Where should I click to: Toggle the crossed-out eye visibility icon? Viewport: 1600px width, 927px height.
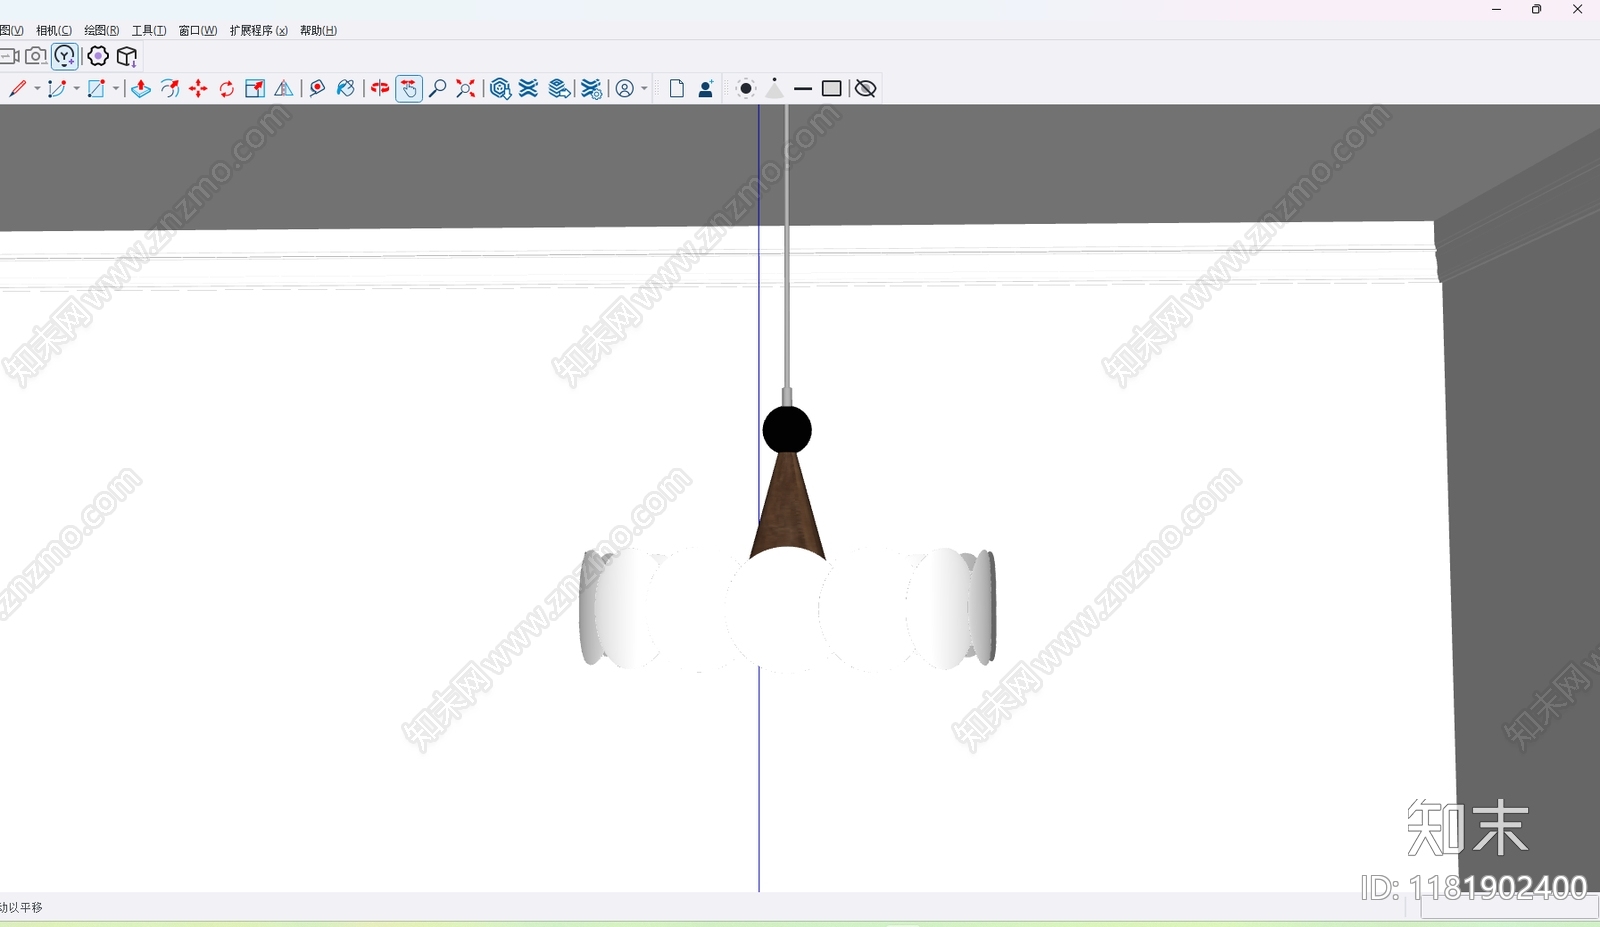866,89
